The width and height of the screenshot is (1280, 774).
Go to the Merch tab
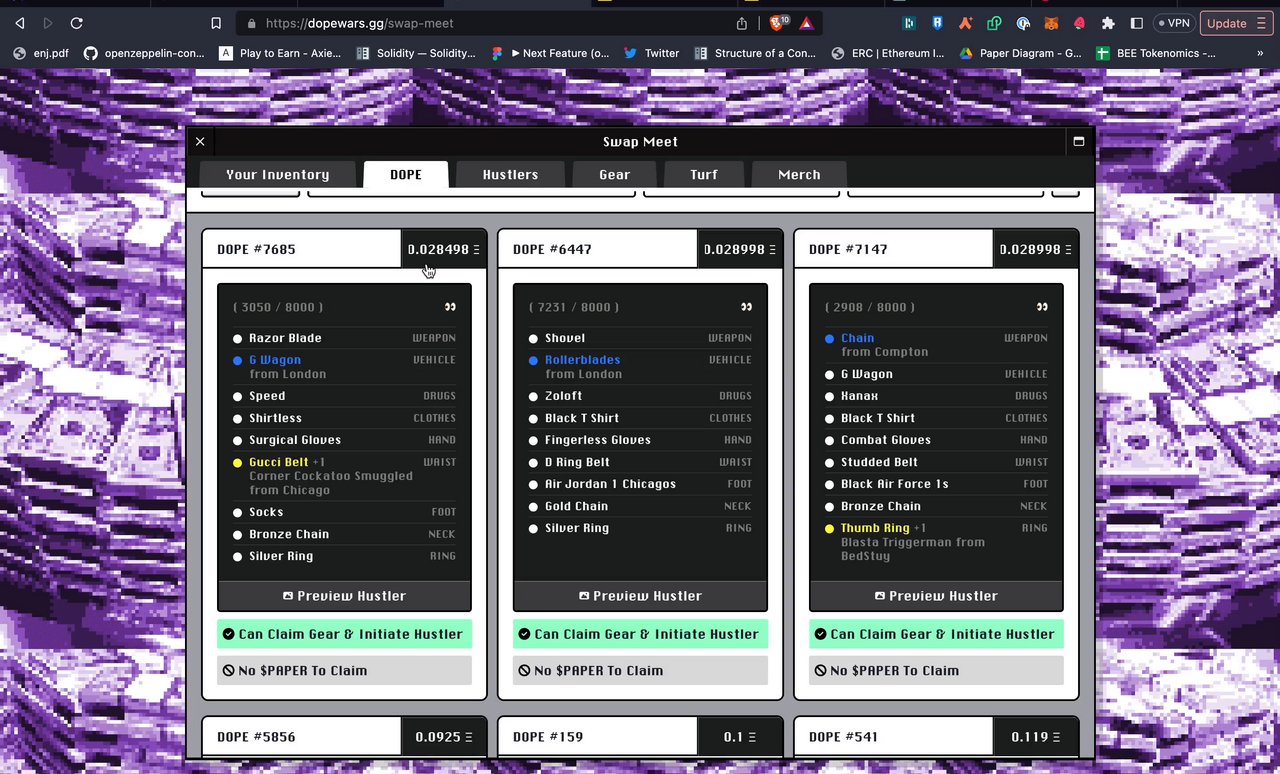pos(799,174)
